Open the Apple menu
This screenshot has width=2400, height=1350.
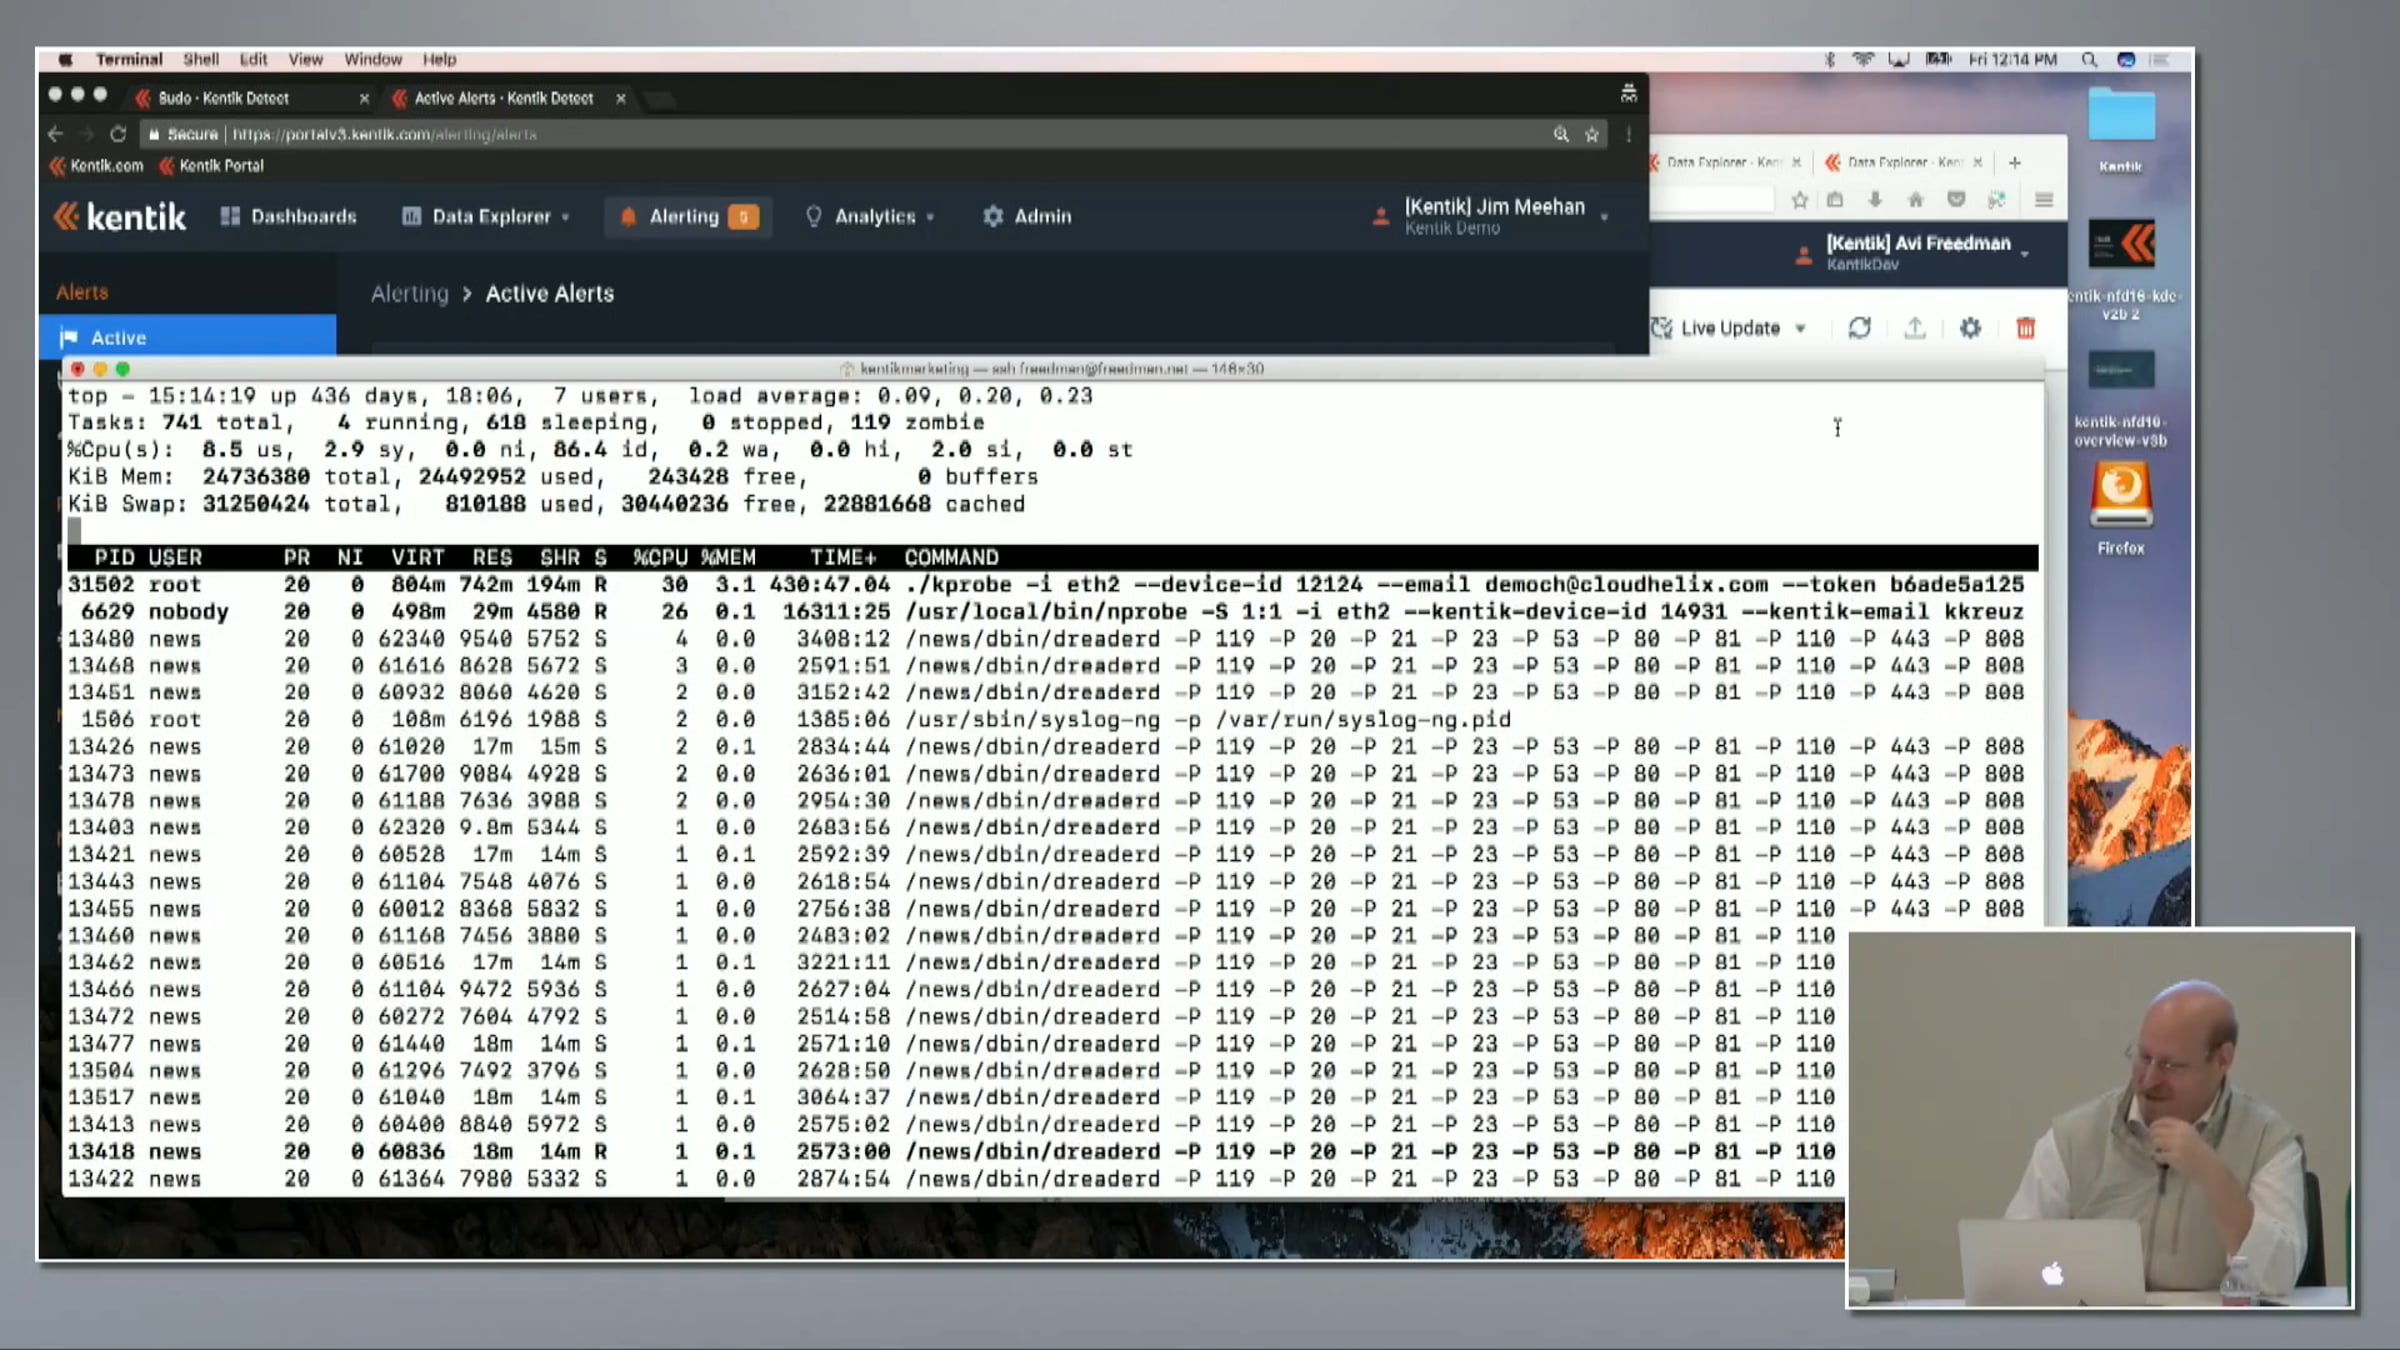pos(65,60)
